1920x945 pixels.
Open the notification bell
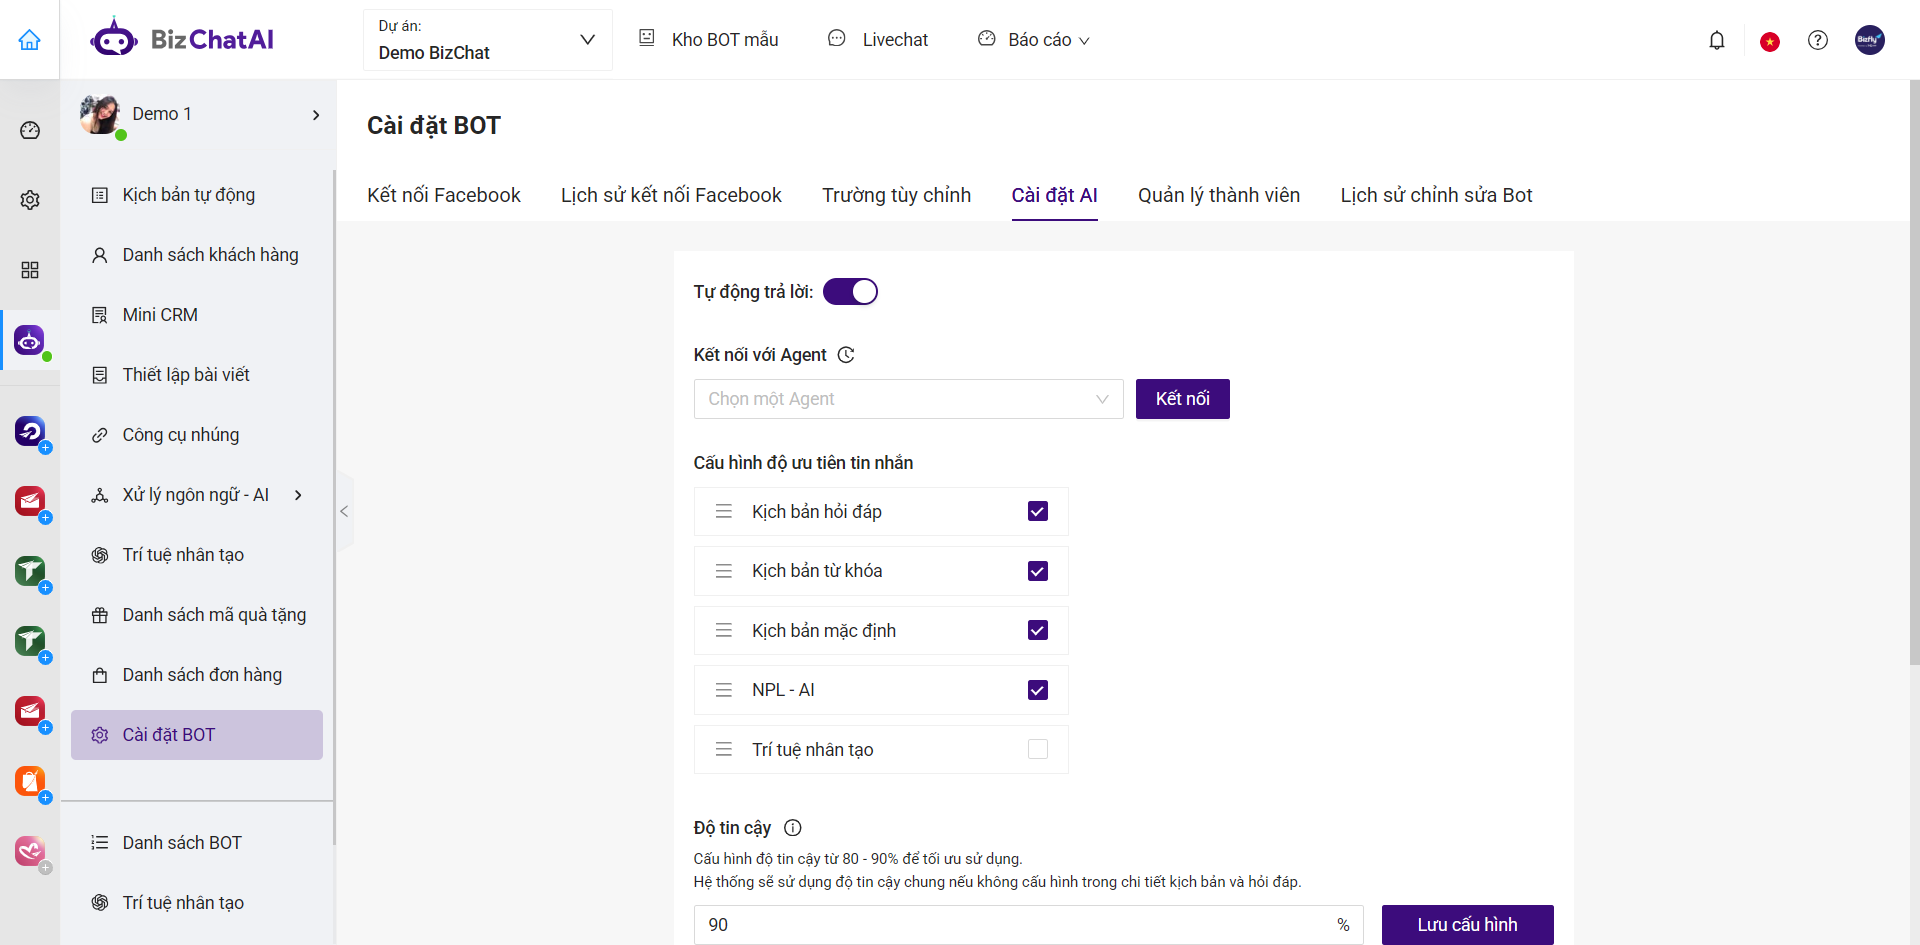(1716, 40)
